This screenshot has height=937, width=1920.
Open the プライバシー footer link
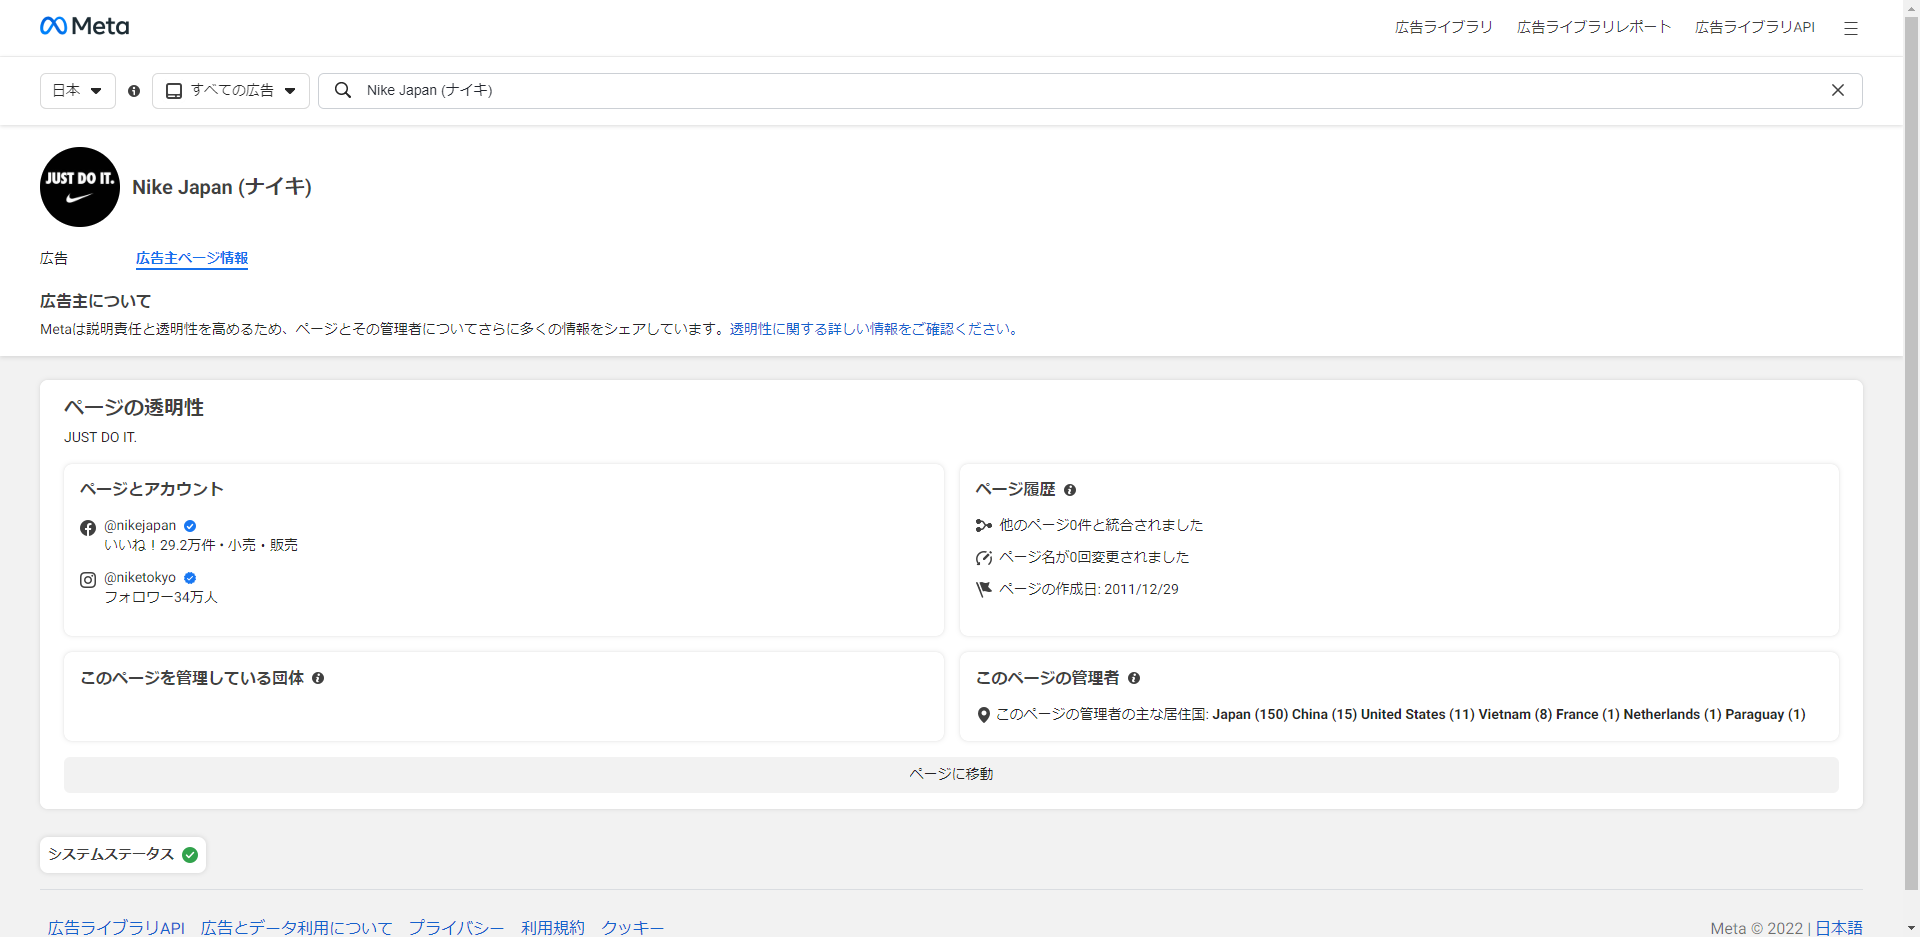coord(456,927)
